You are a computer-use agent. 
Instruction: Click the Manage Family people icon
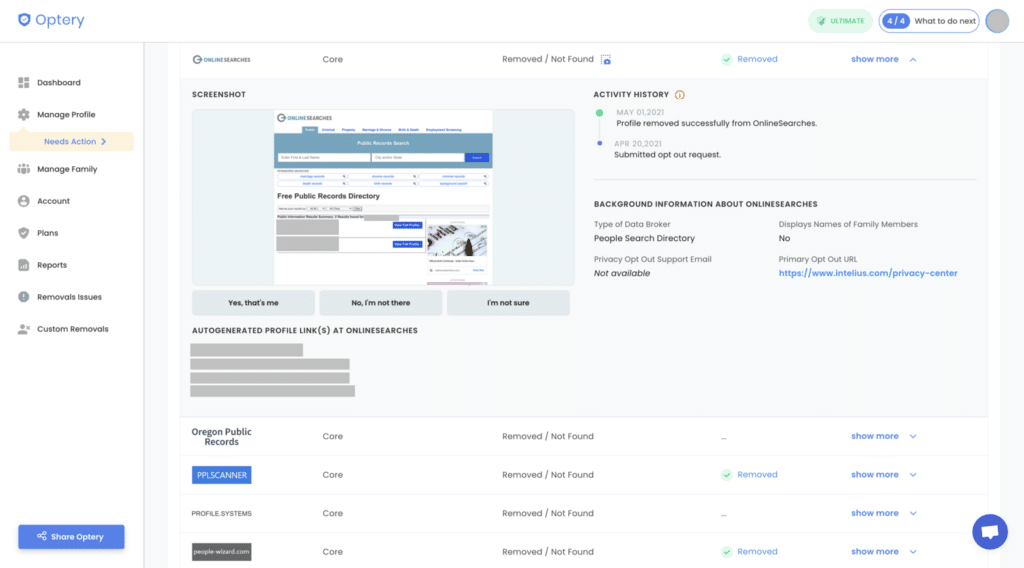(x=24, y=169)
